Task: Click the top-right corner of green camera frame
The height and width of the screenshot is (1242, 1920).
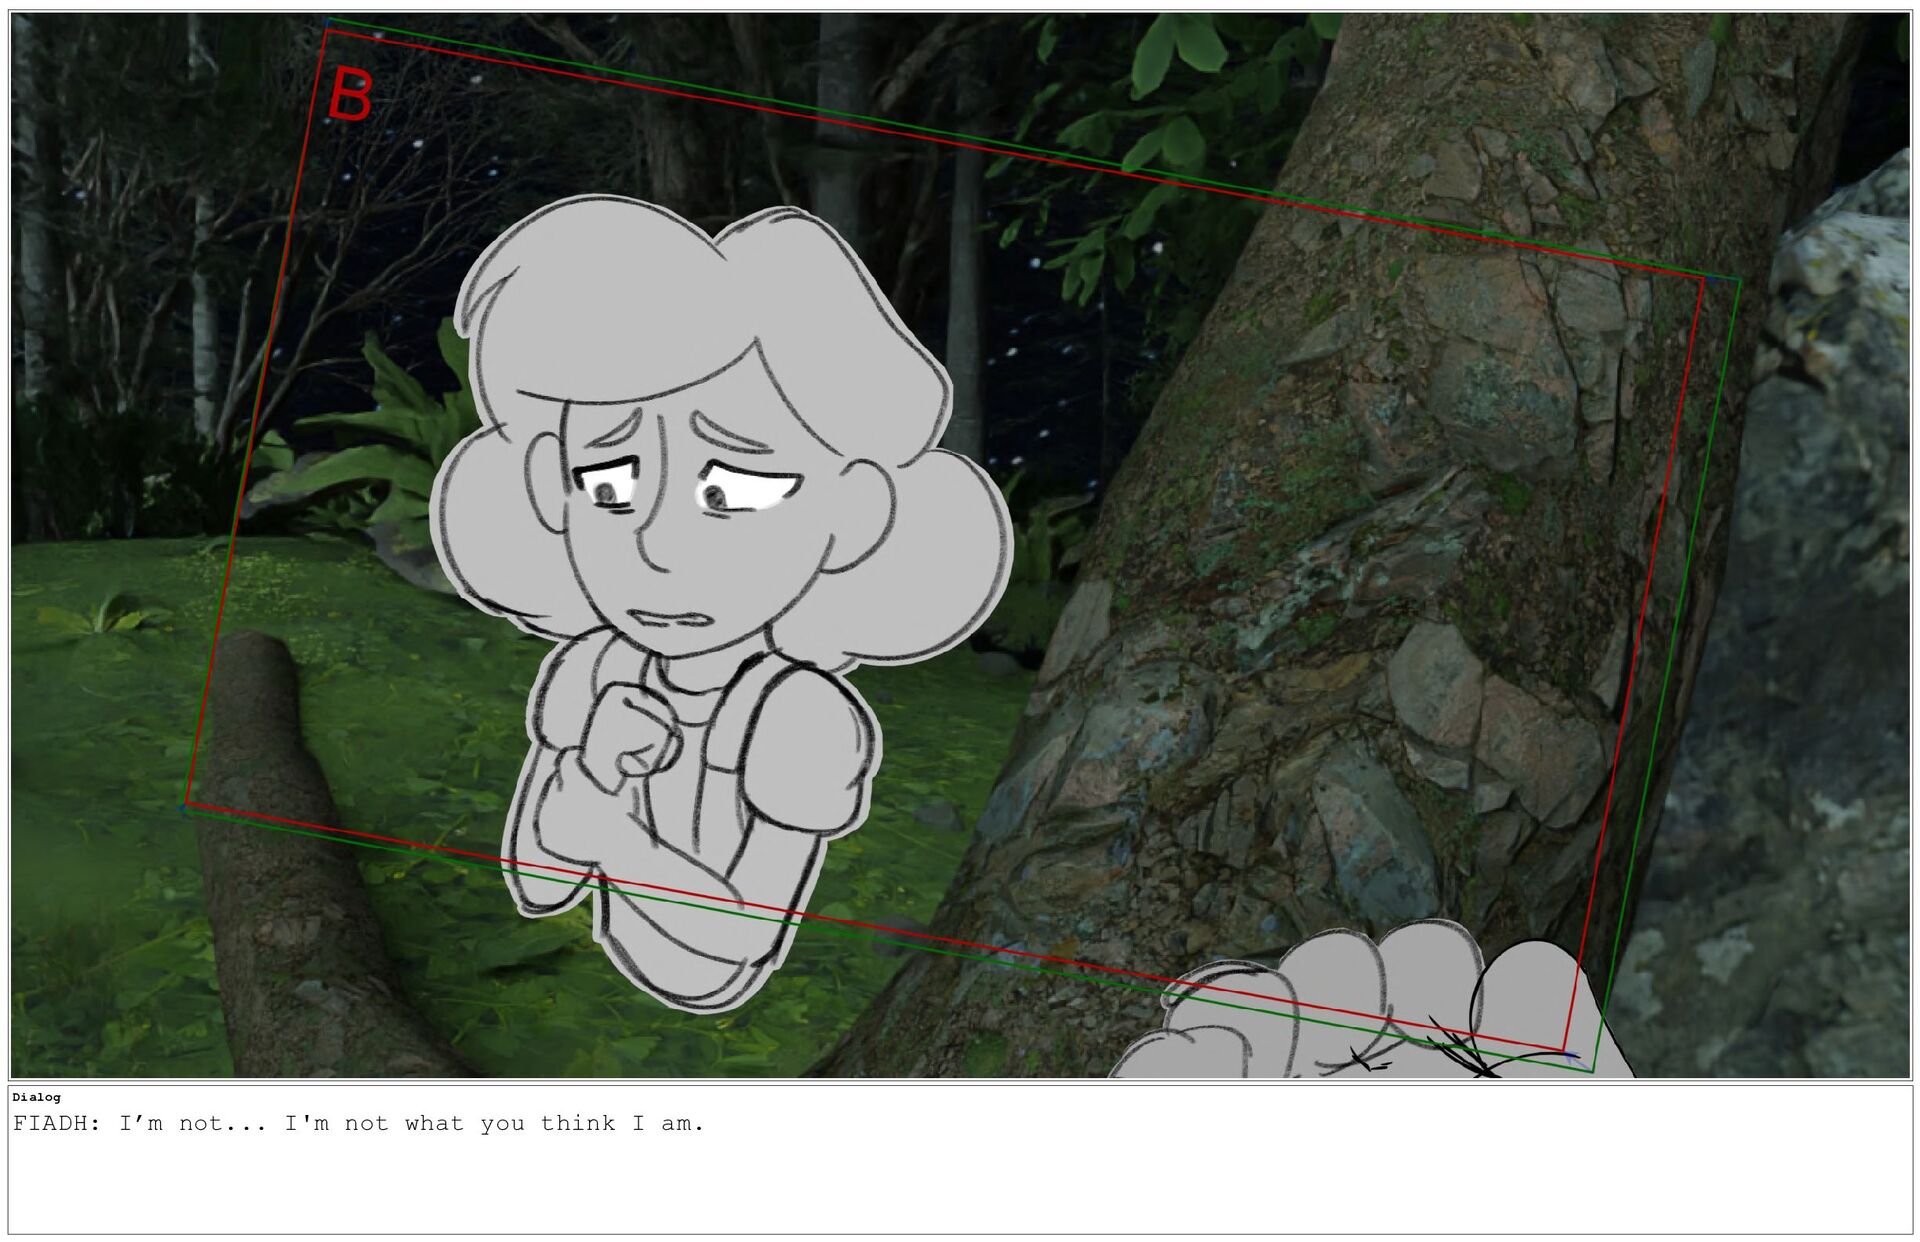Action: click(x=1740, y=281)
